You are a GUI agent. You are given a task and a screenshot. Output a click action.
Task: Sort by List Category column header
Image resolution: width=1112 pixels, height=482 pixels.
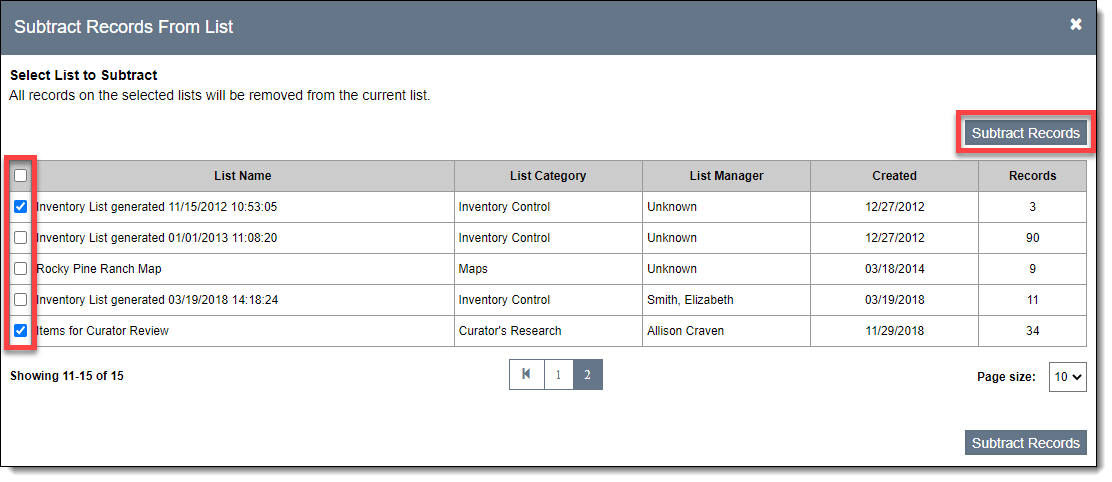point(548,176)
